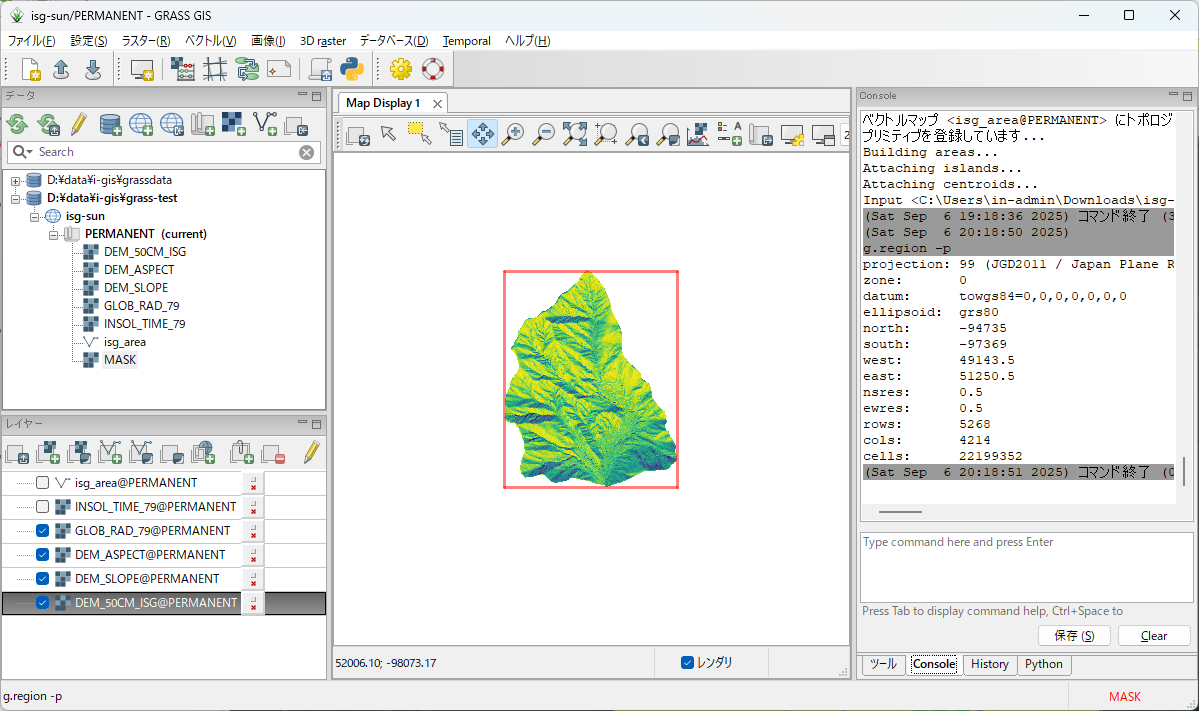Save workspace using download arrow icon
The image size is (1199, 711).
[x=93, y=70]
